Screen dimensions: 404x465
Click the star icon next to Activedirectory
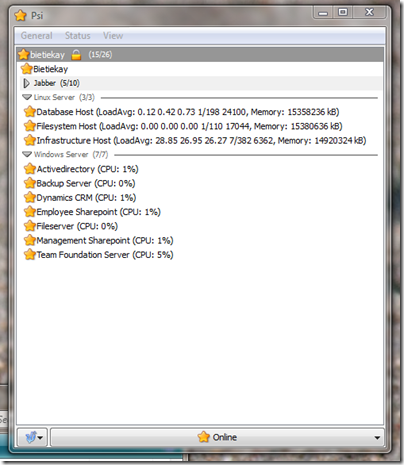pos(30,169)
